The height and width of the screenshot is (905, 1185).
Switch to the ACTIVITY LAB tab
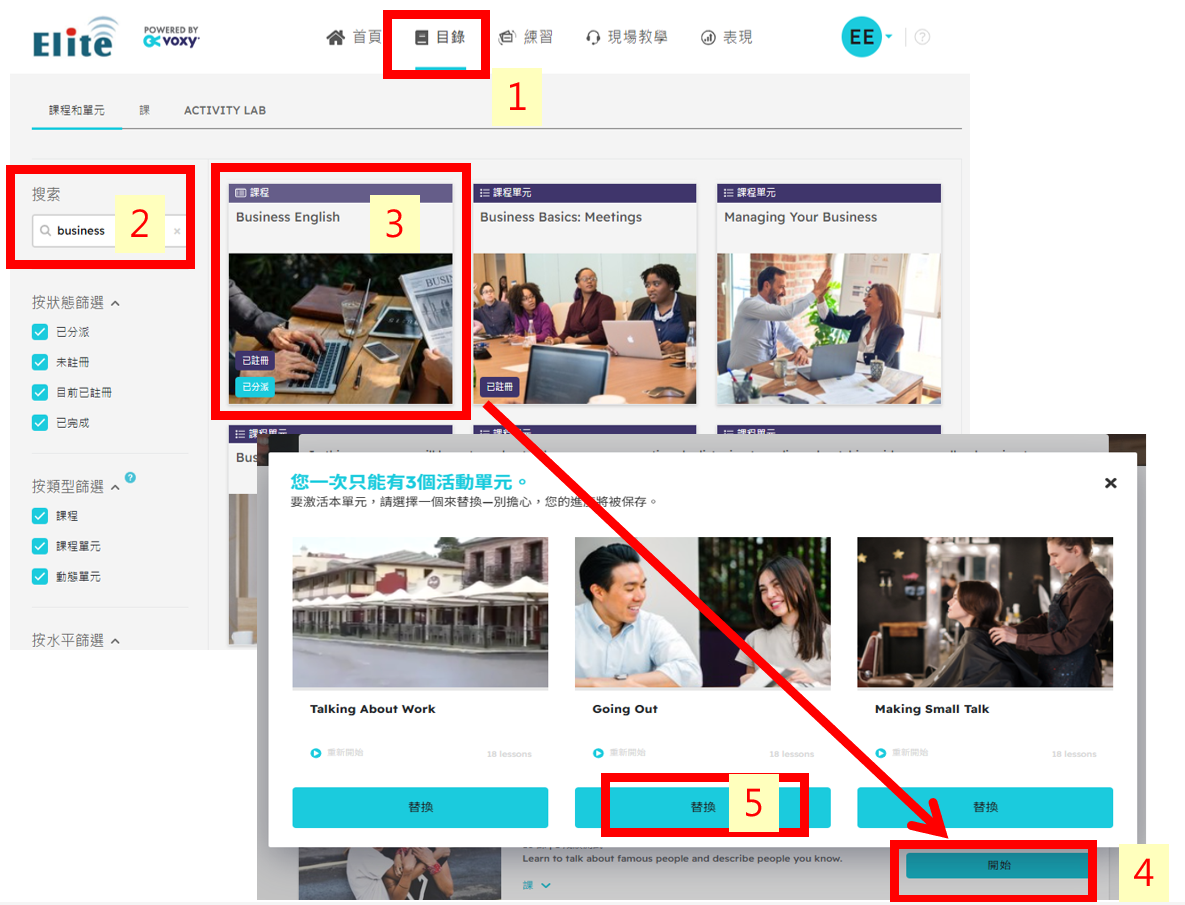coord(224,110)
